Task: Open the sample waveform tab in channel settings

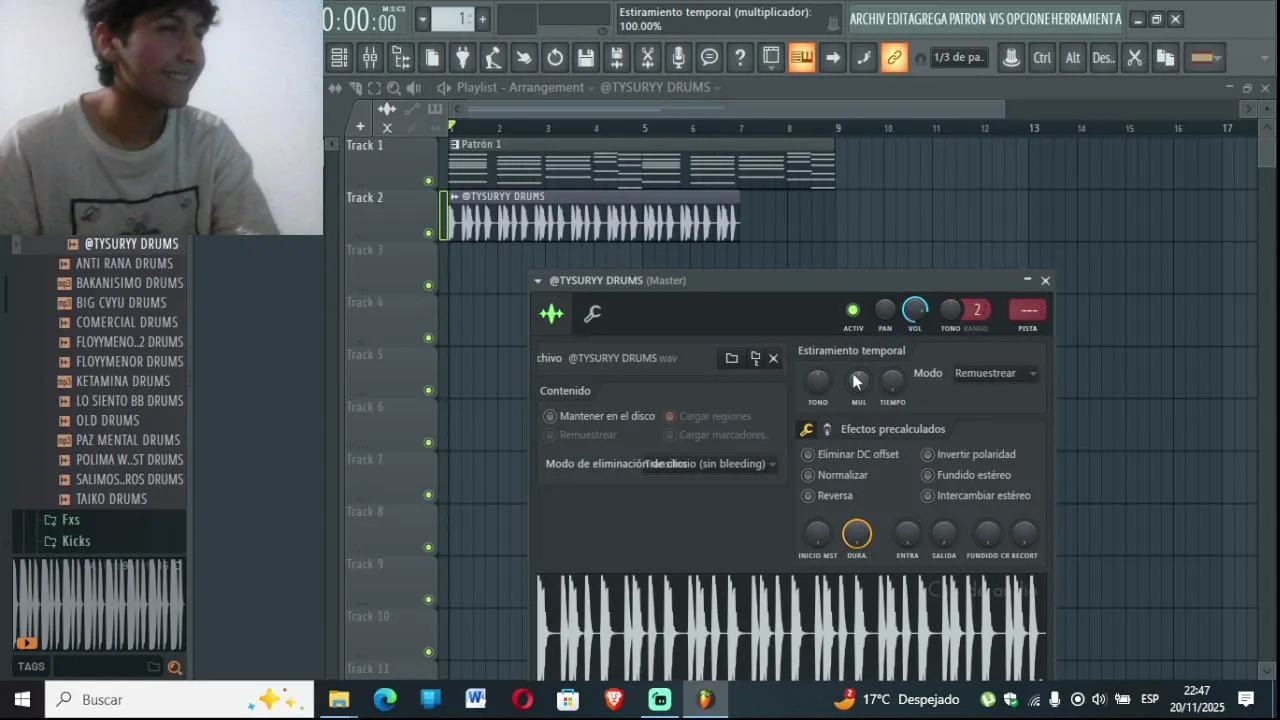Action: [x=552, y=314]
